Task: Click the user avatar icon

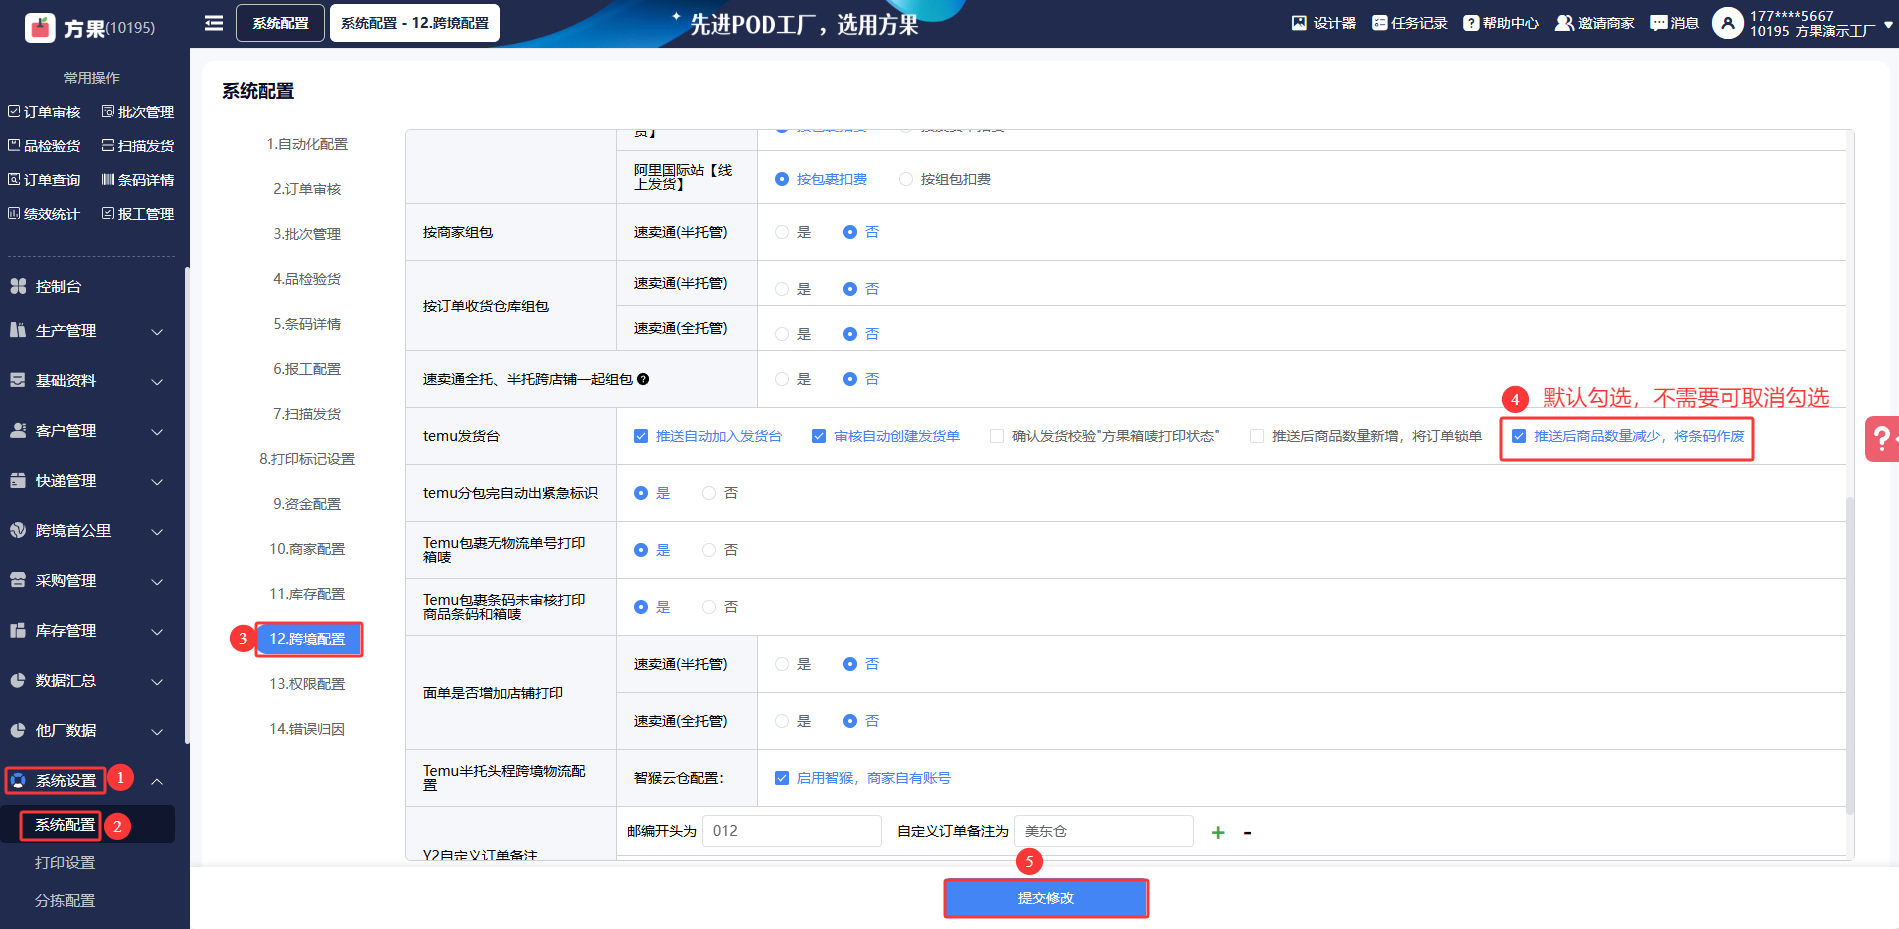Action: pyautogui.click(x=1727, y=23)
